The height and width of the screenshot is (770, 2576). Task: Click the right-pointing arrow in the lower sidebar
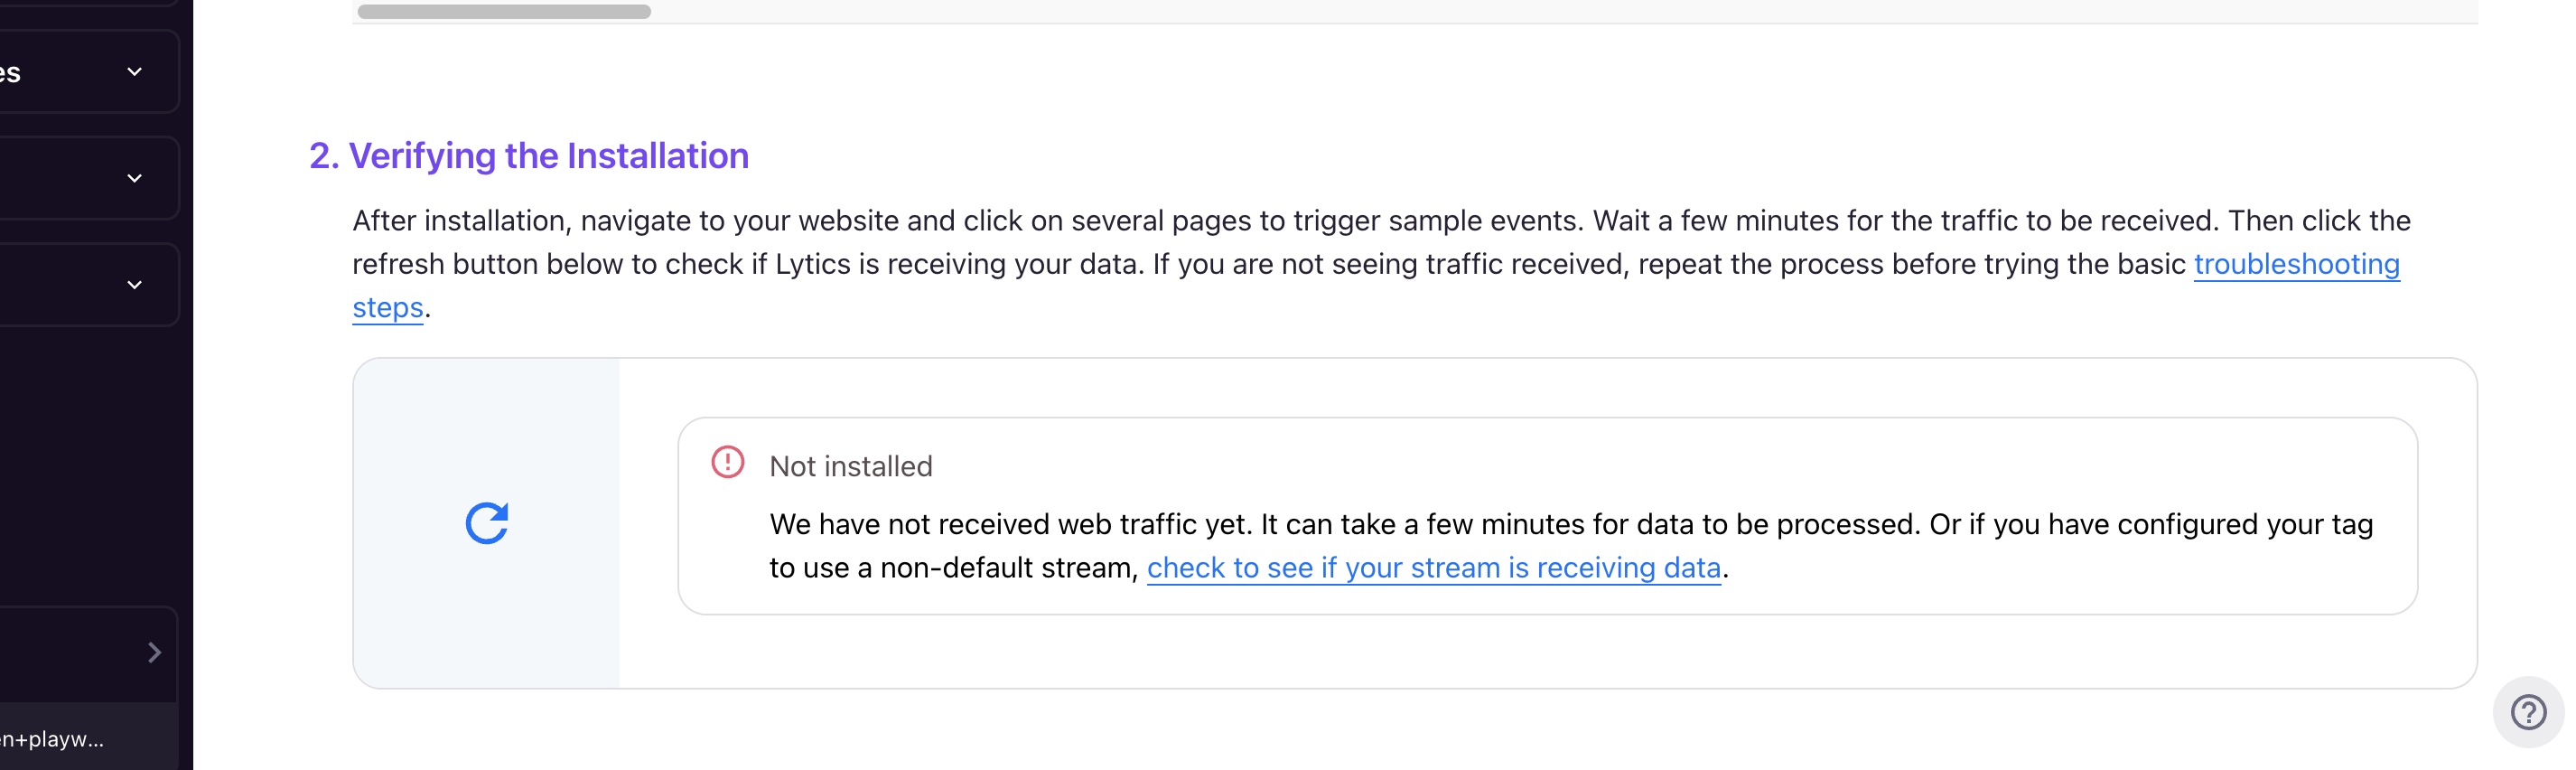click(154, 652)
